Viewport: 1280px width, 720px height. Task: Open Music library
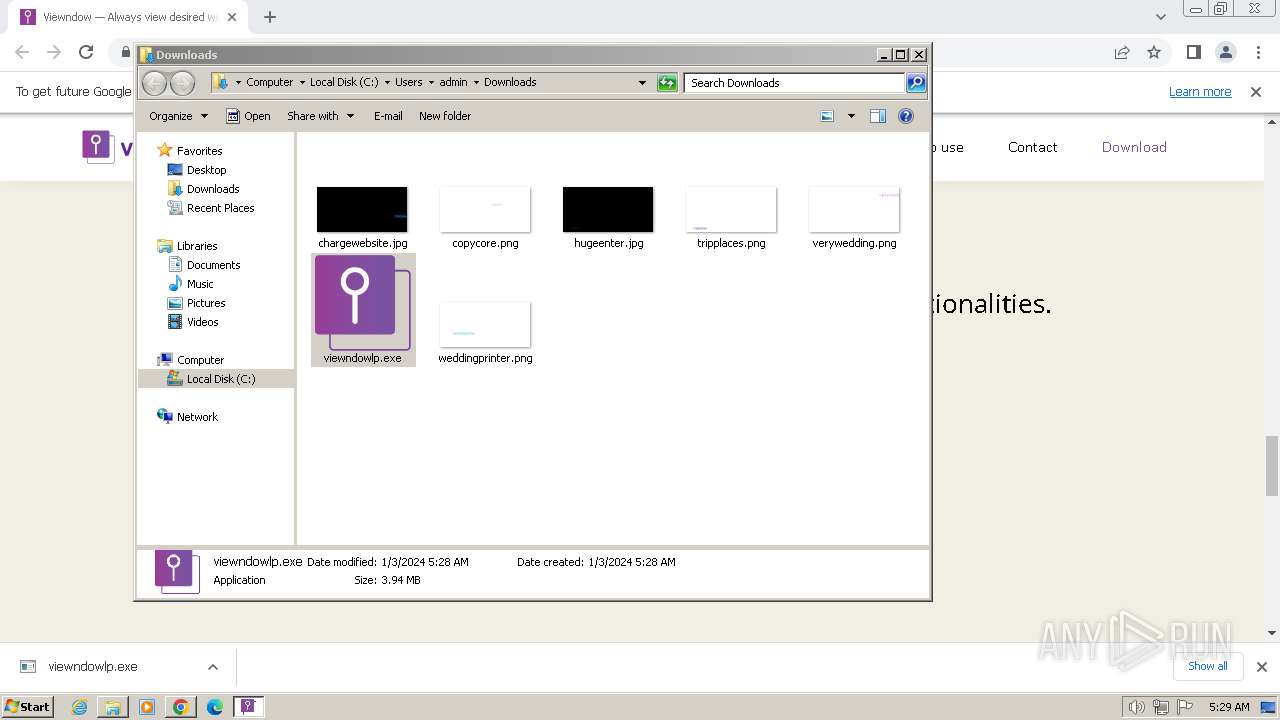click(200, 284)
